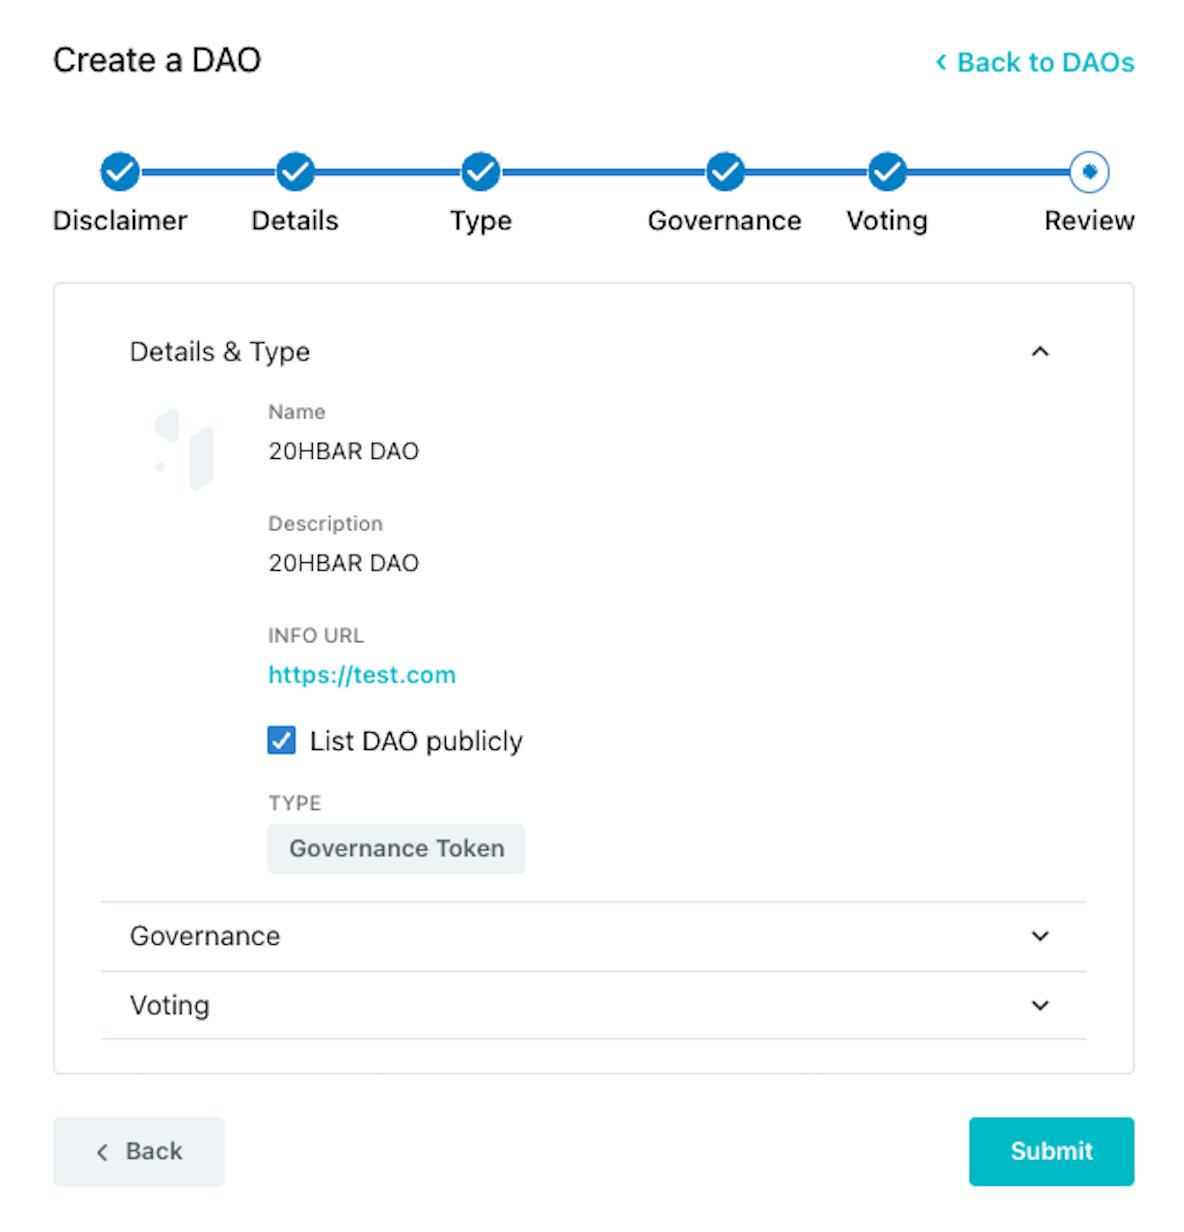Image resolution: width=1184 pixels, height=1232 pixels.
Task: Open the Governance accordion header
Action: tap(593, 936)
